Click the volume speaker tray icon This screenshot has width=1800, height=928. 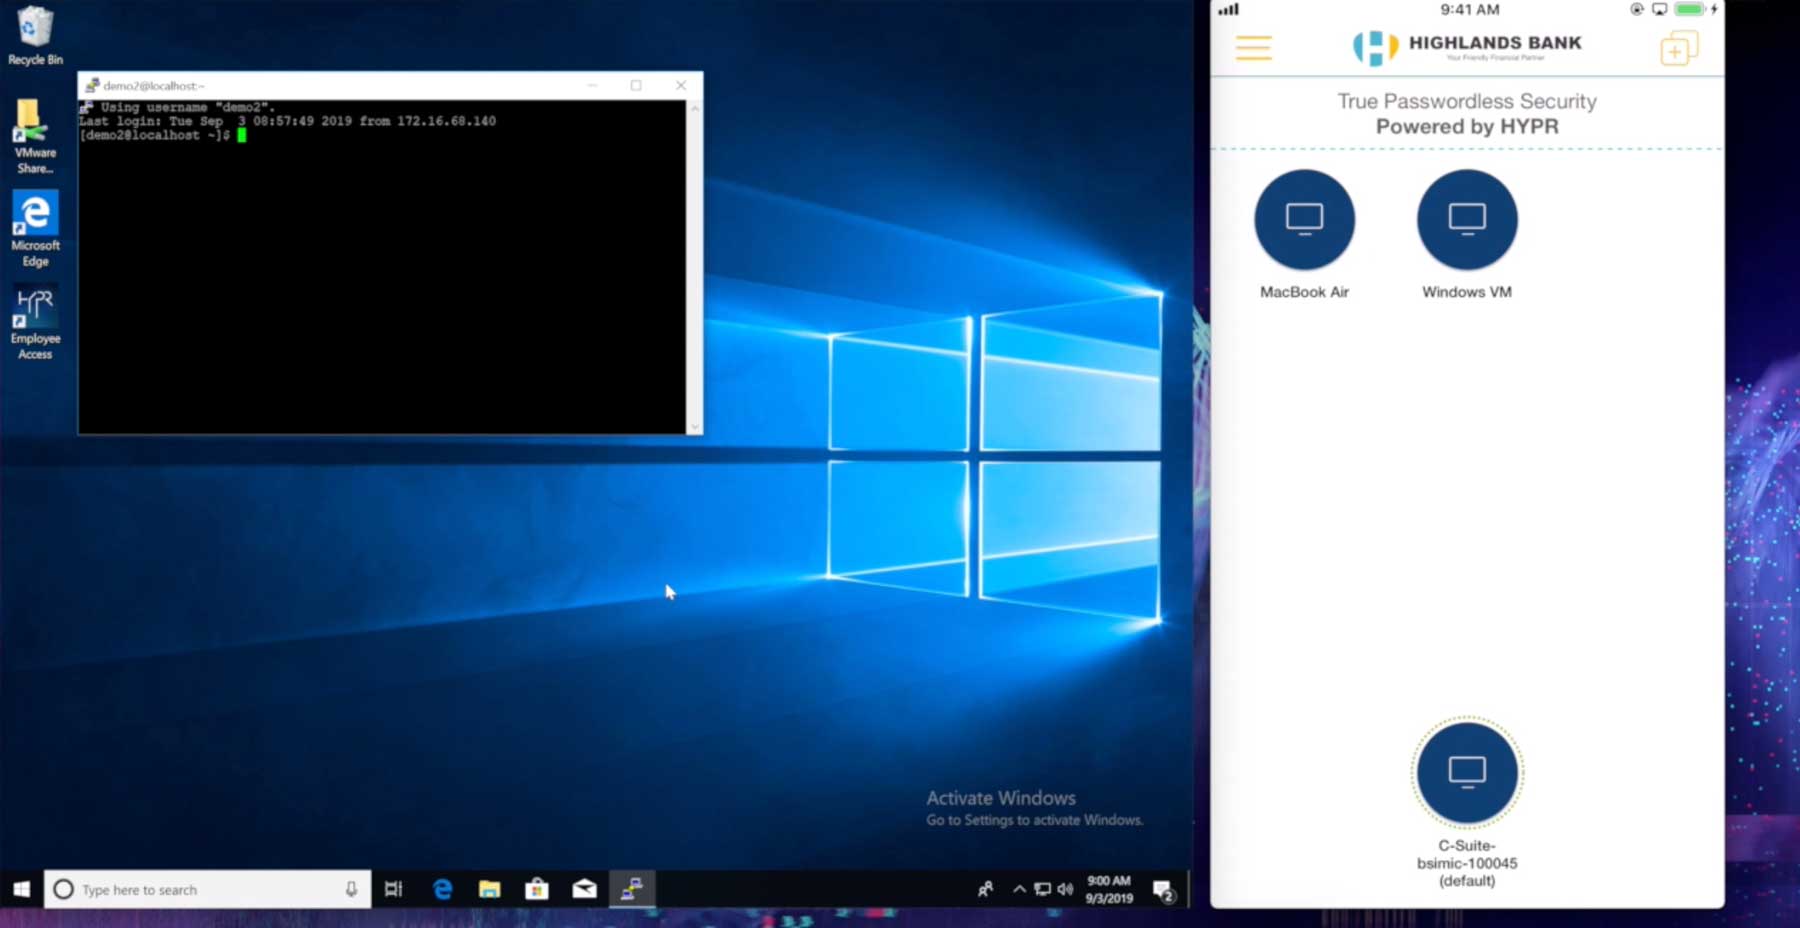pos(1065,889)
